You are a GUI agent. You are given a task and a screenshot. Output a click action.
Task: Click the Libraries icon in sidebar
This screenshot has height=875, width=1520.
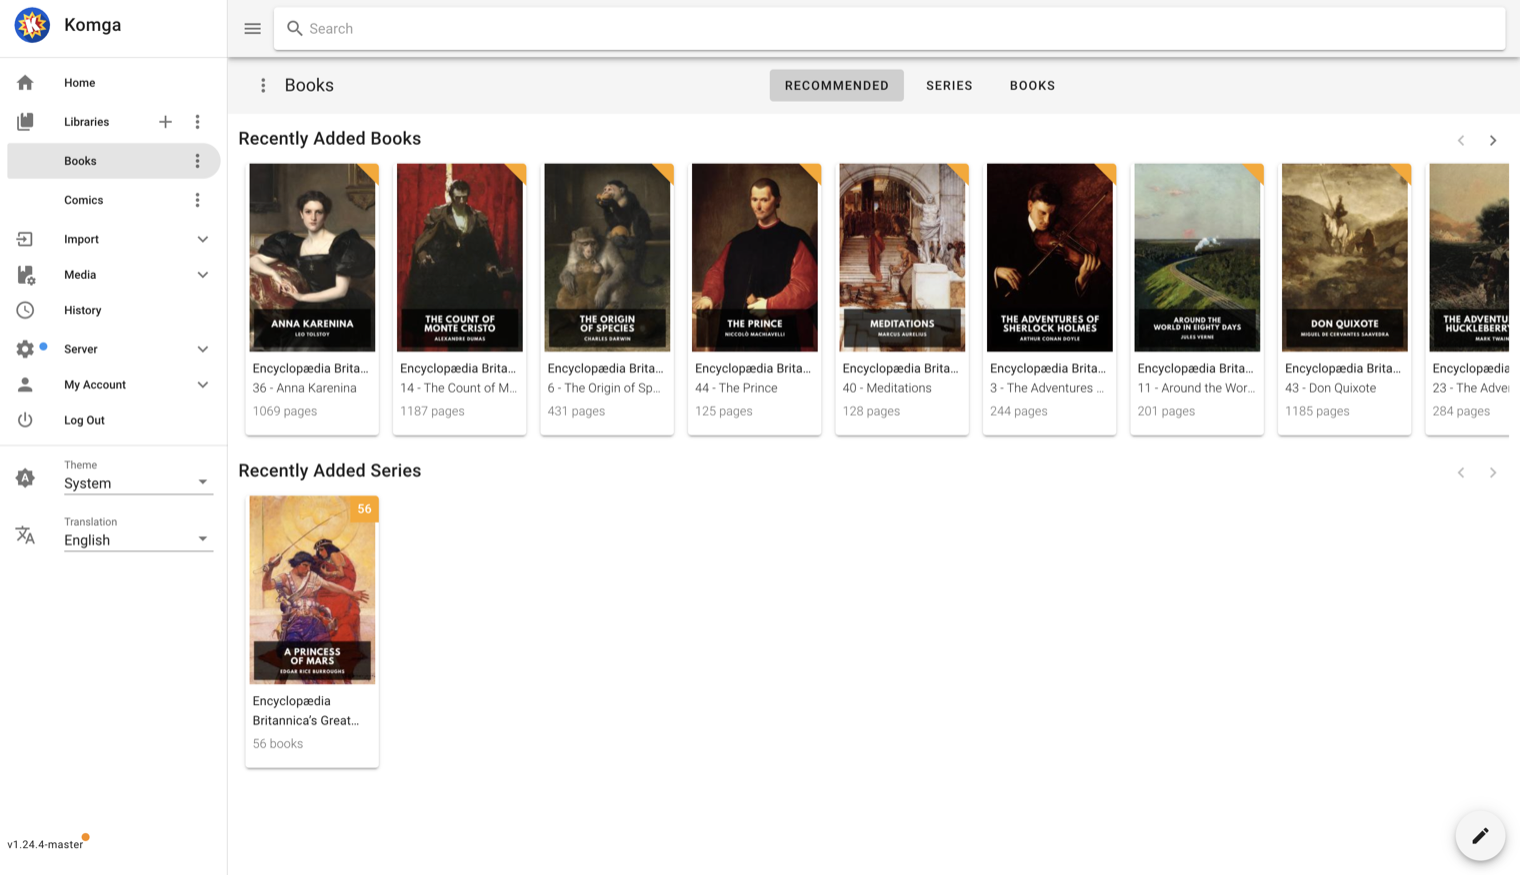coord(25,122)
